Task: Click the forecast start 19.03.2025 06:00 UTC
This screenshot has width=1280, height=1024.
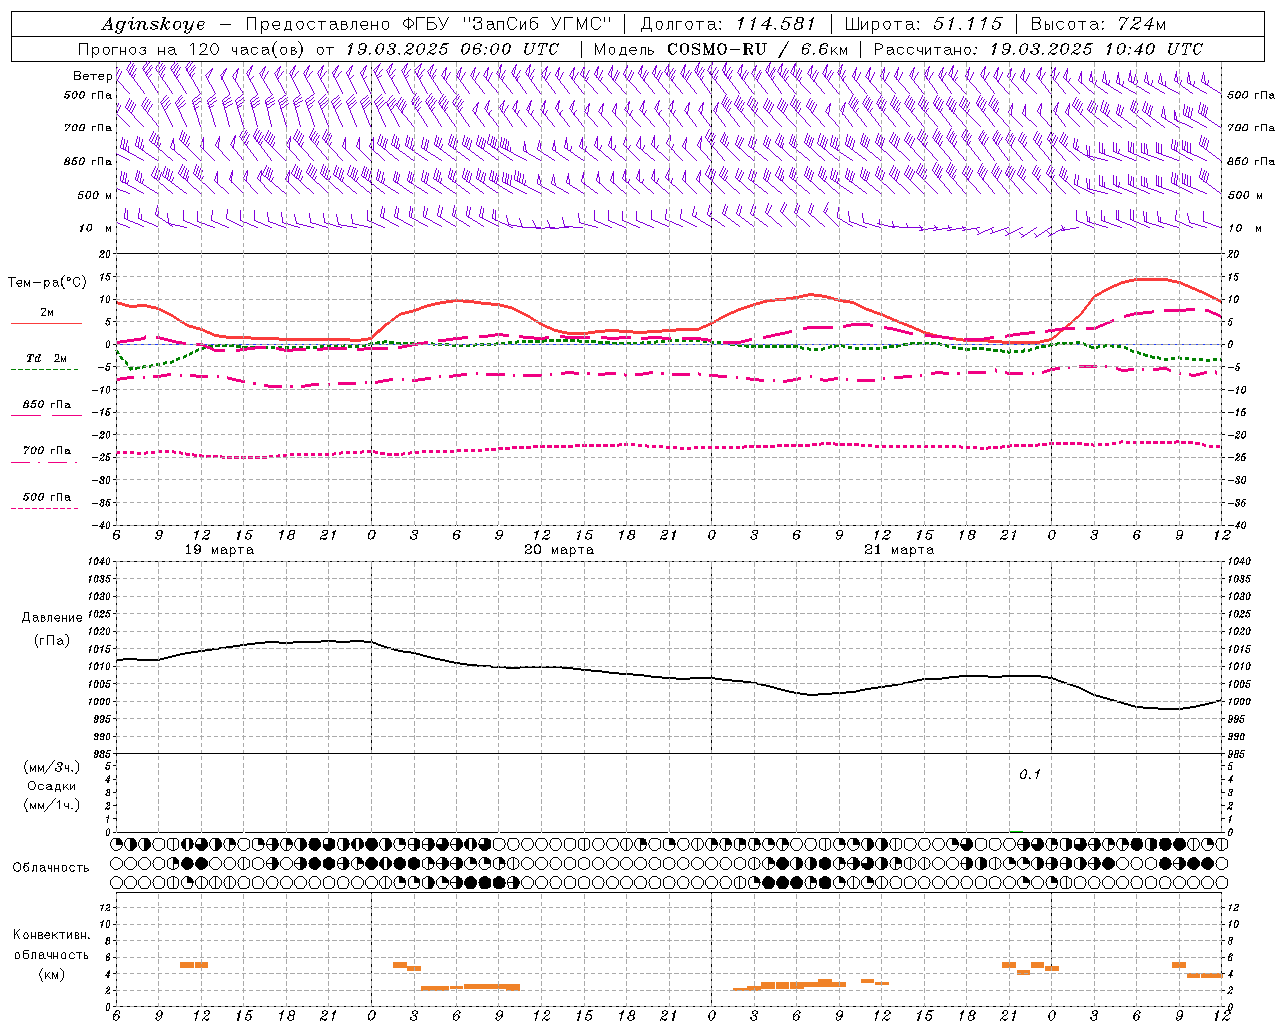Action: click(452, 49)
